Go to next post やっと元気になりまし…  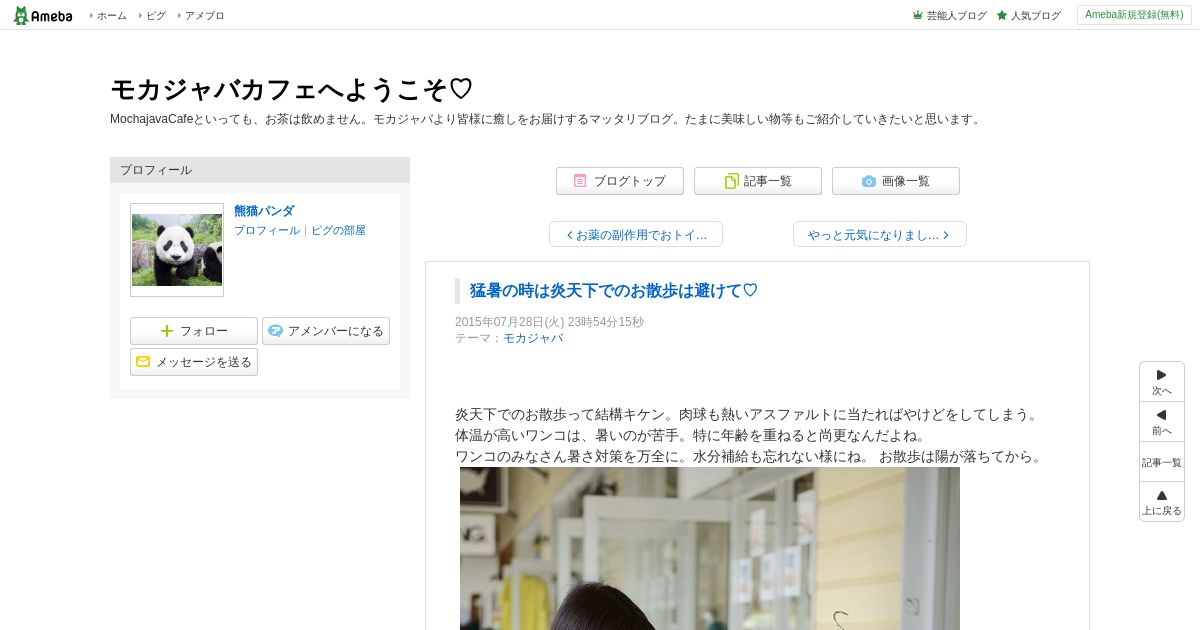[x=880, y=234]
